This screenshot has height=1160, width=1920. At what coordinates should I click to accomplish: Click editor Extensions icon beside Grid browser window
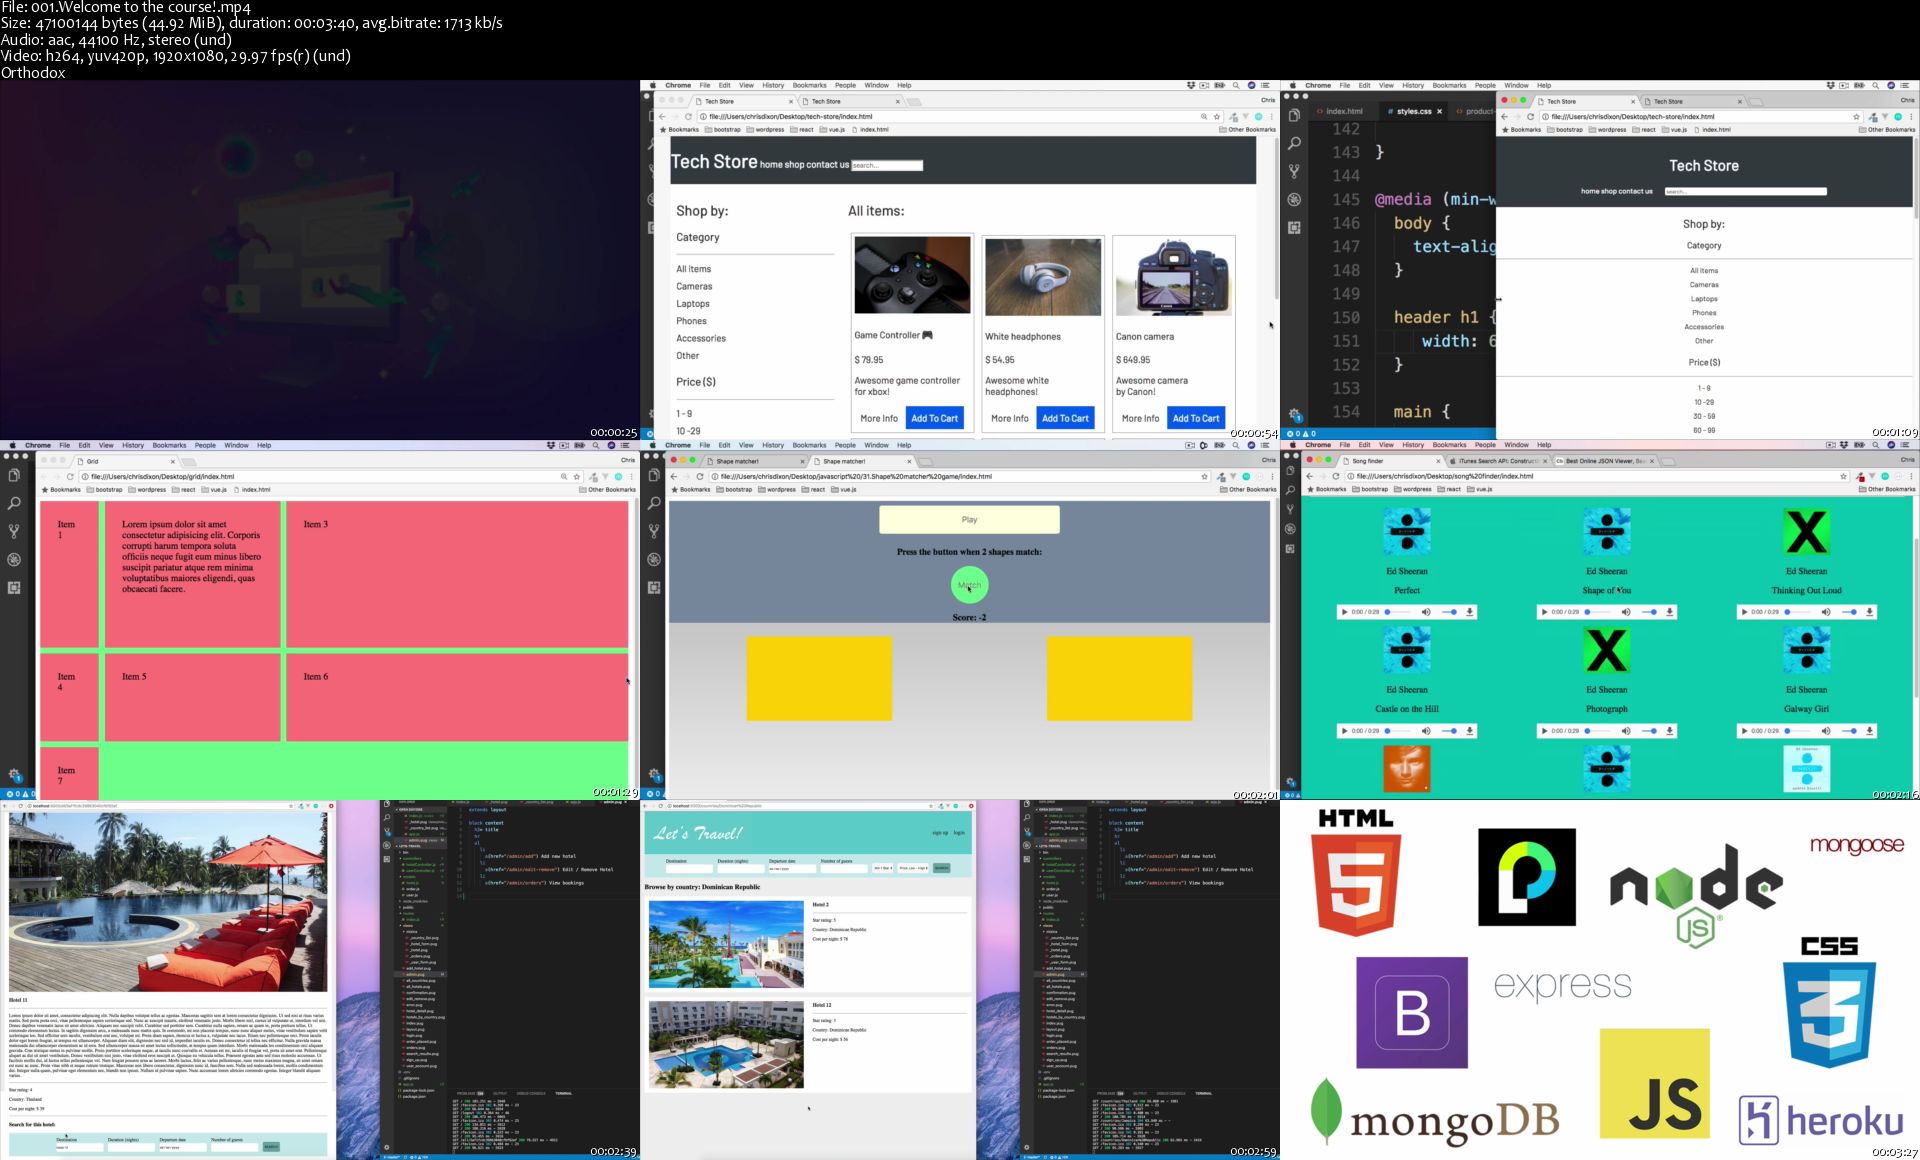[x=14, y=587]
